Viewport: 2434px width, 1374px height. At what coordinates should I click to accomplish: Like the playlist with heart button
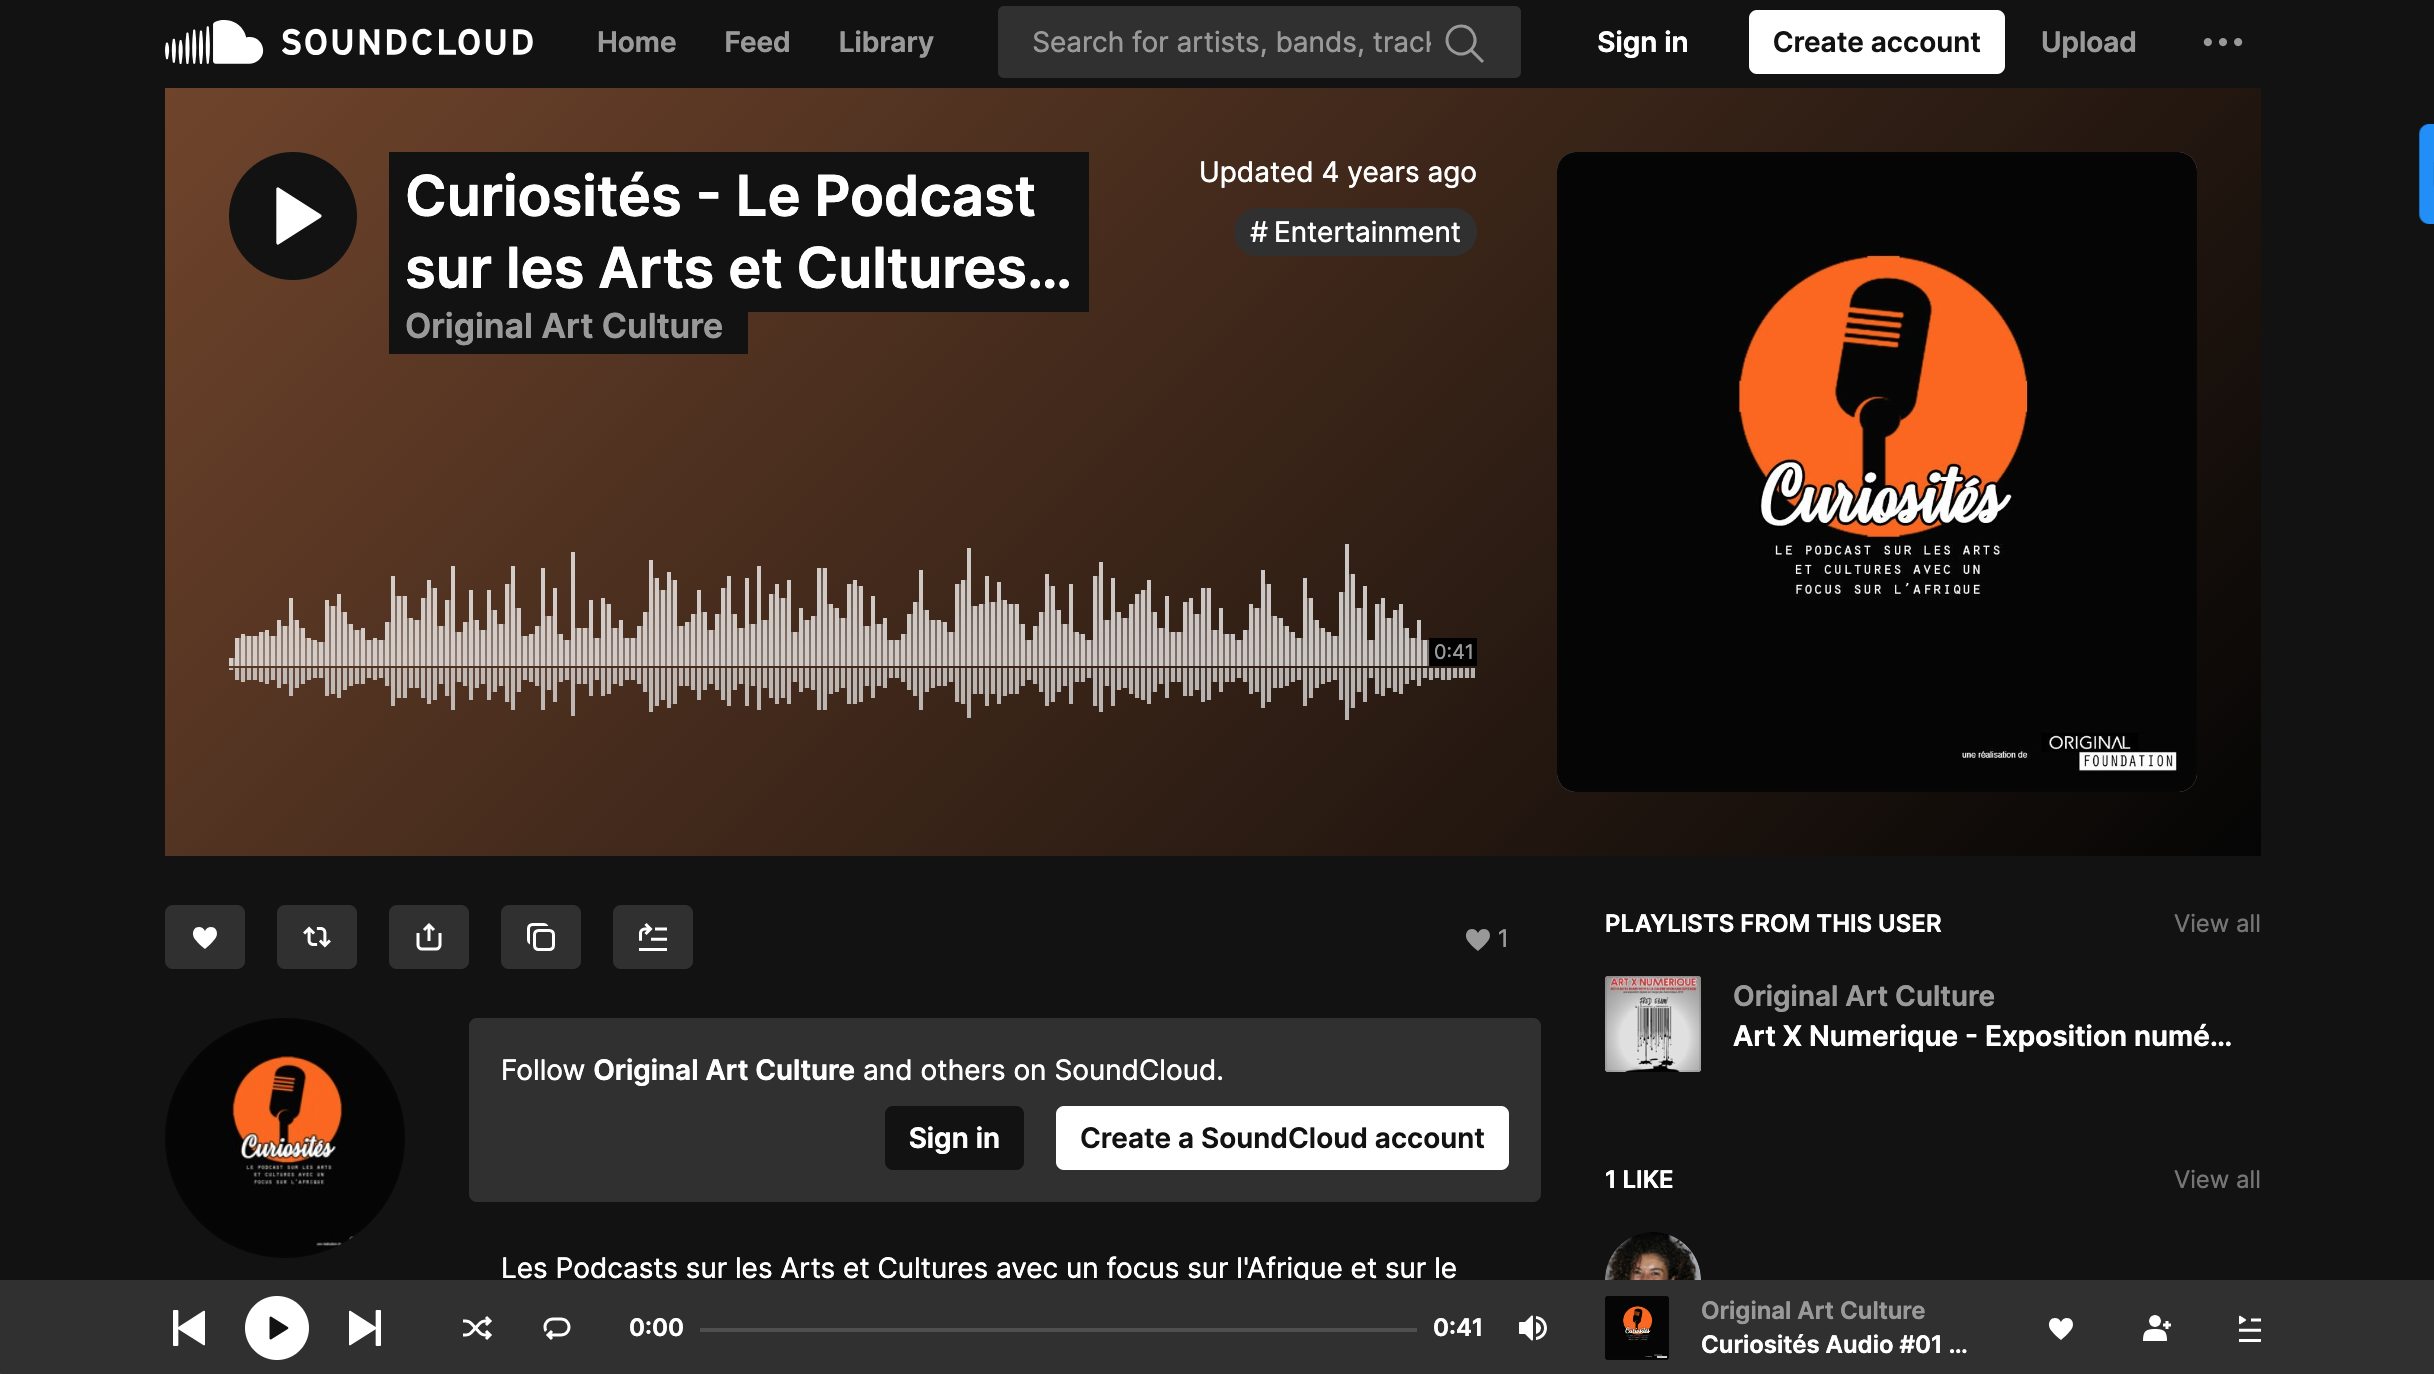(205, 937)
